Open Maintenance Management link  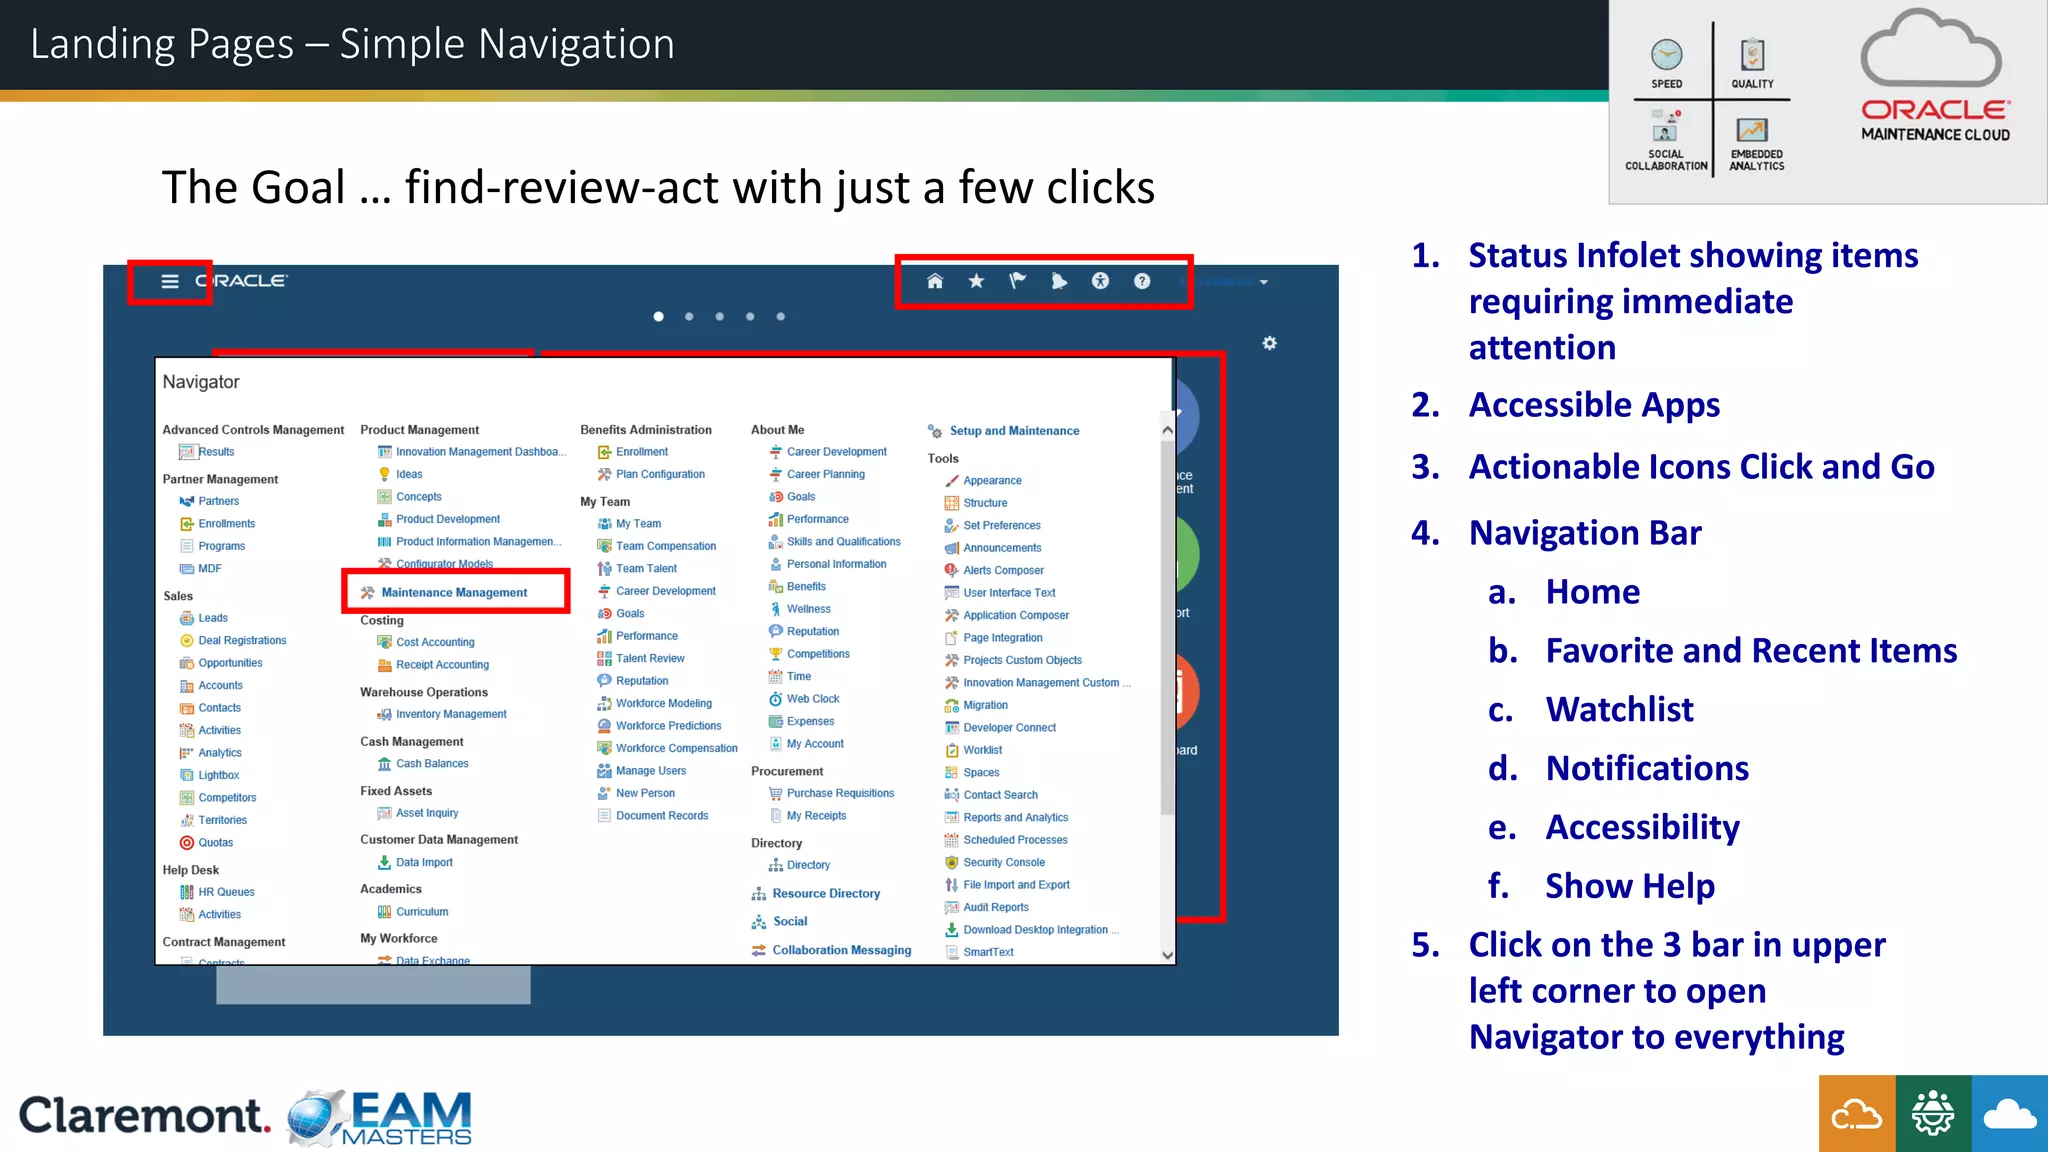pyautogui.click(x=454, y=592)
